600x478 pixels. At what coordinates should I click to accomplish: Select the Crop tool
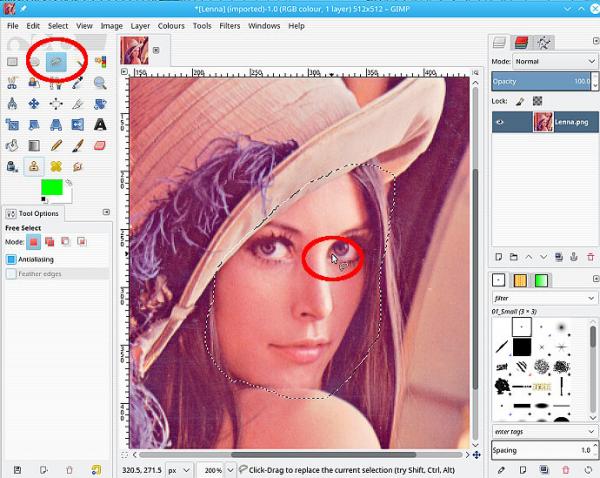pos(78,103)
